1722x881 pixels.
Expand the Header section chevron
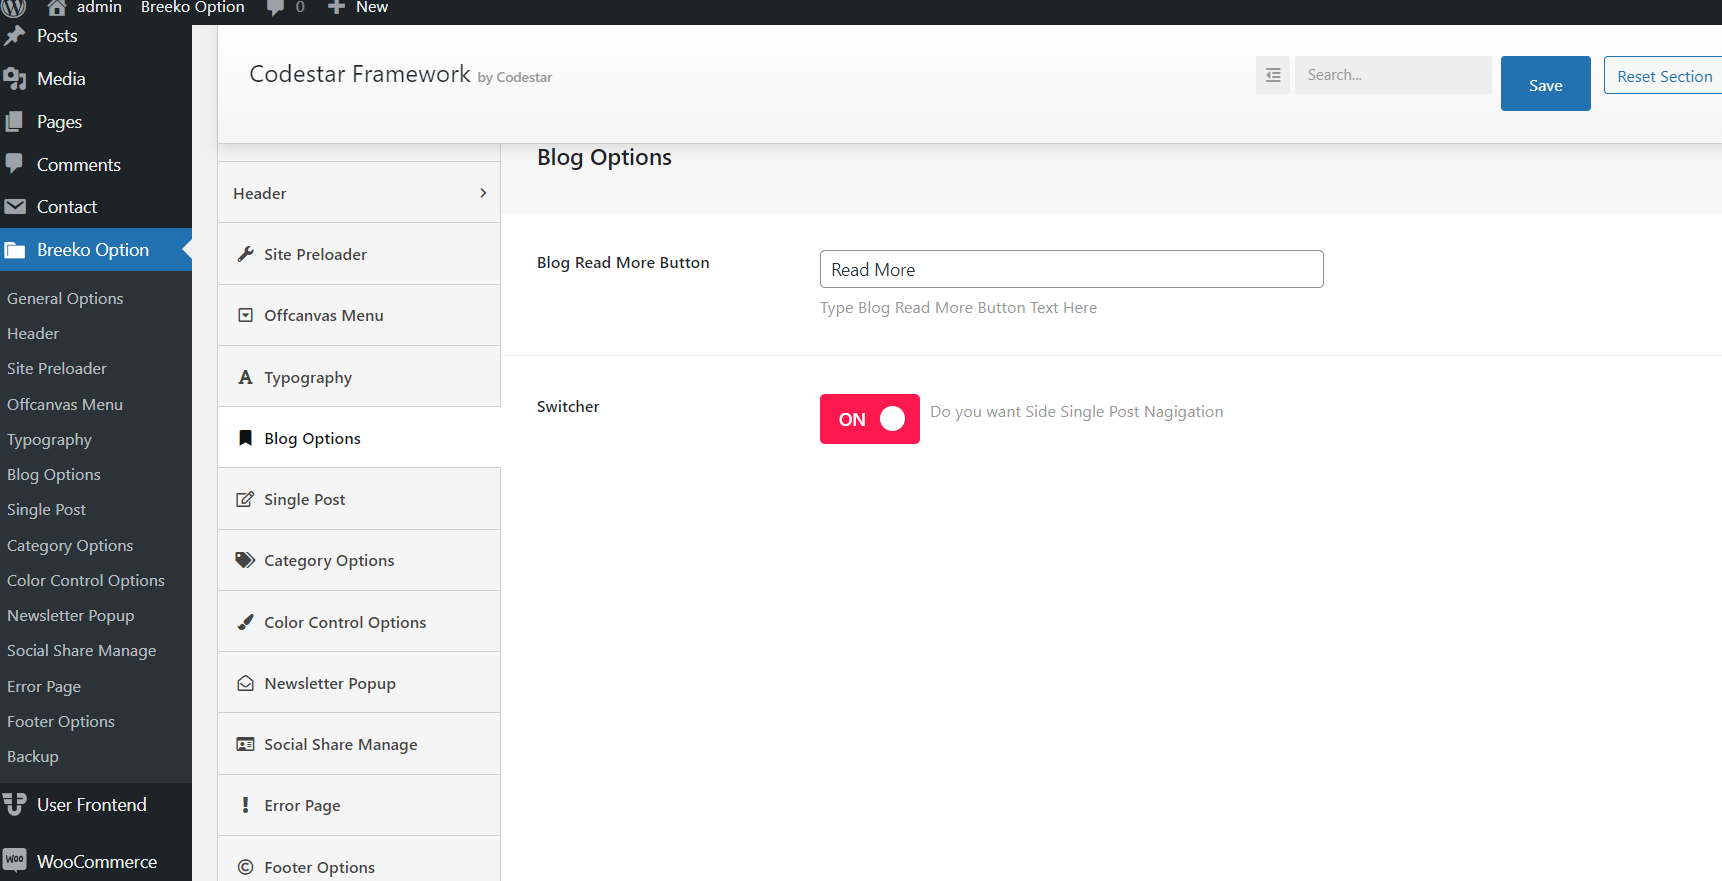coord(483,193)
